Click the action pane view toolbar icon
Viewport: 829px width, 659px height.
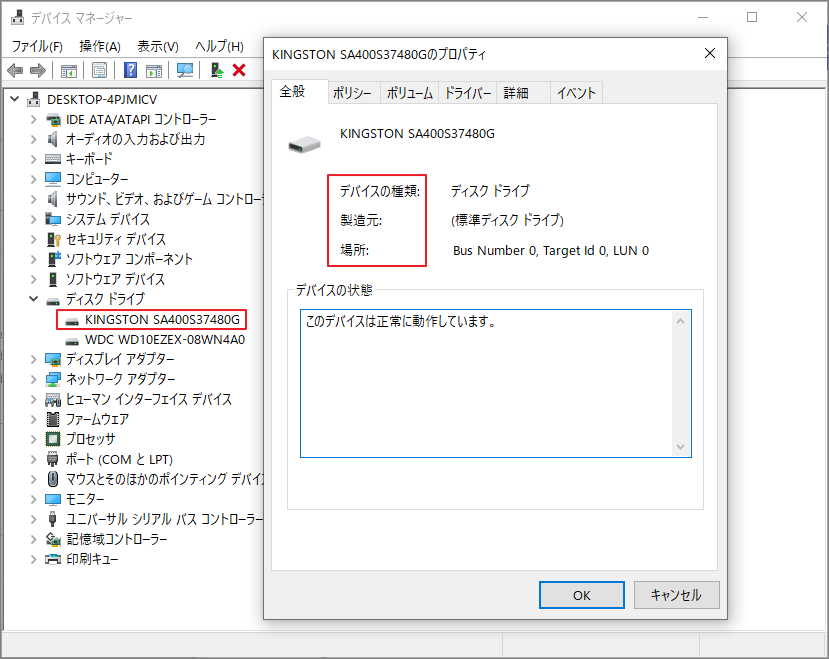[x=154, y=70]
